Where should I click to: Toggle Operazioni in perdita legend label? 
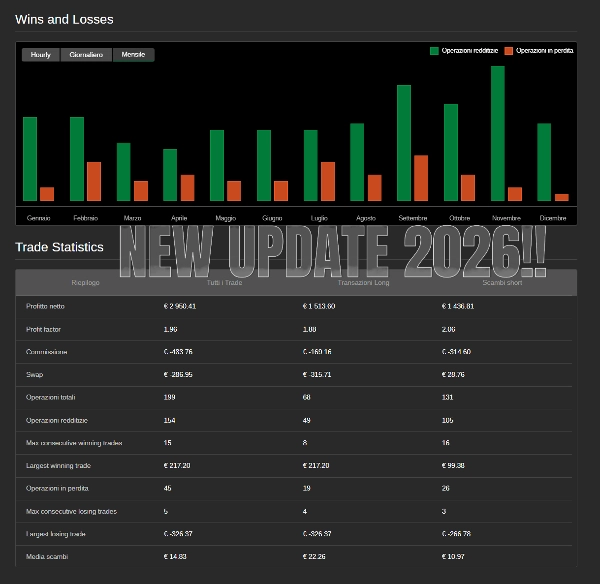coord(545,50)
